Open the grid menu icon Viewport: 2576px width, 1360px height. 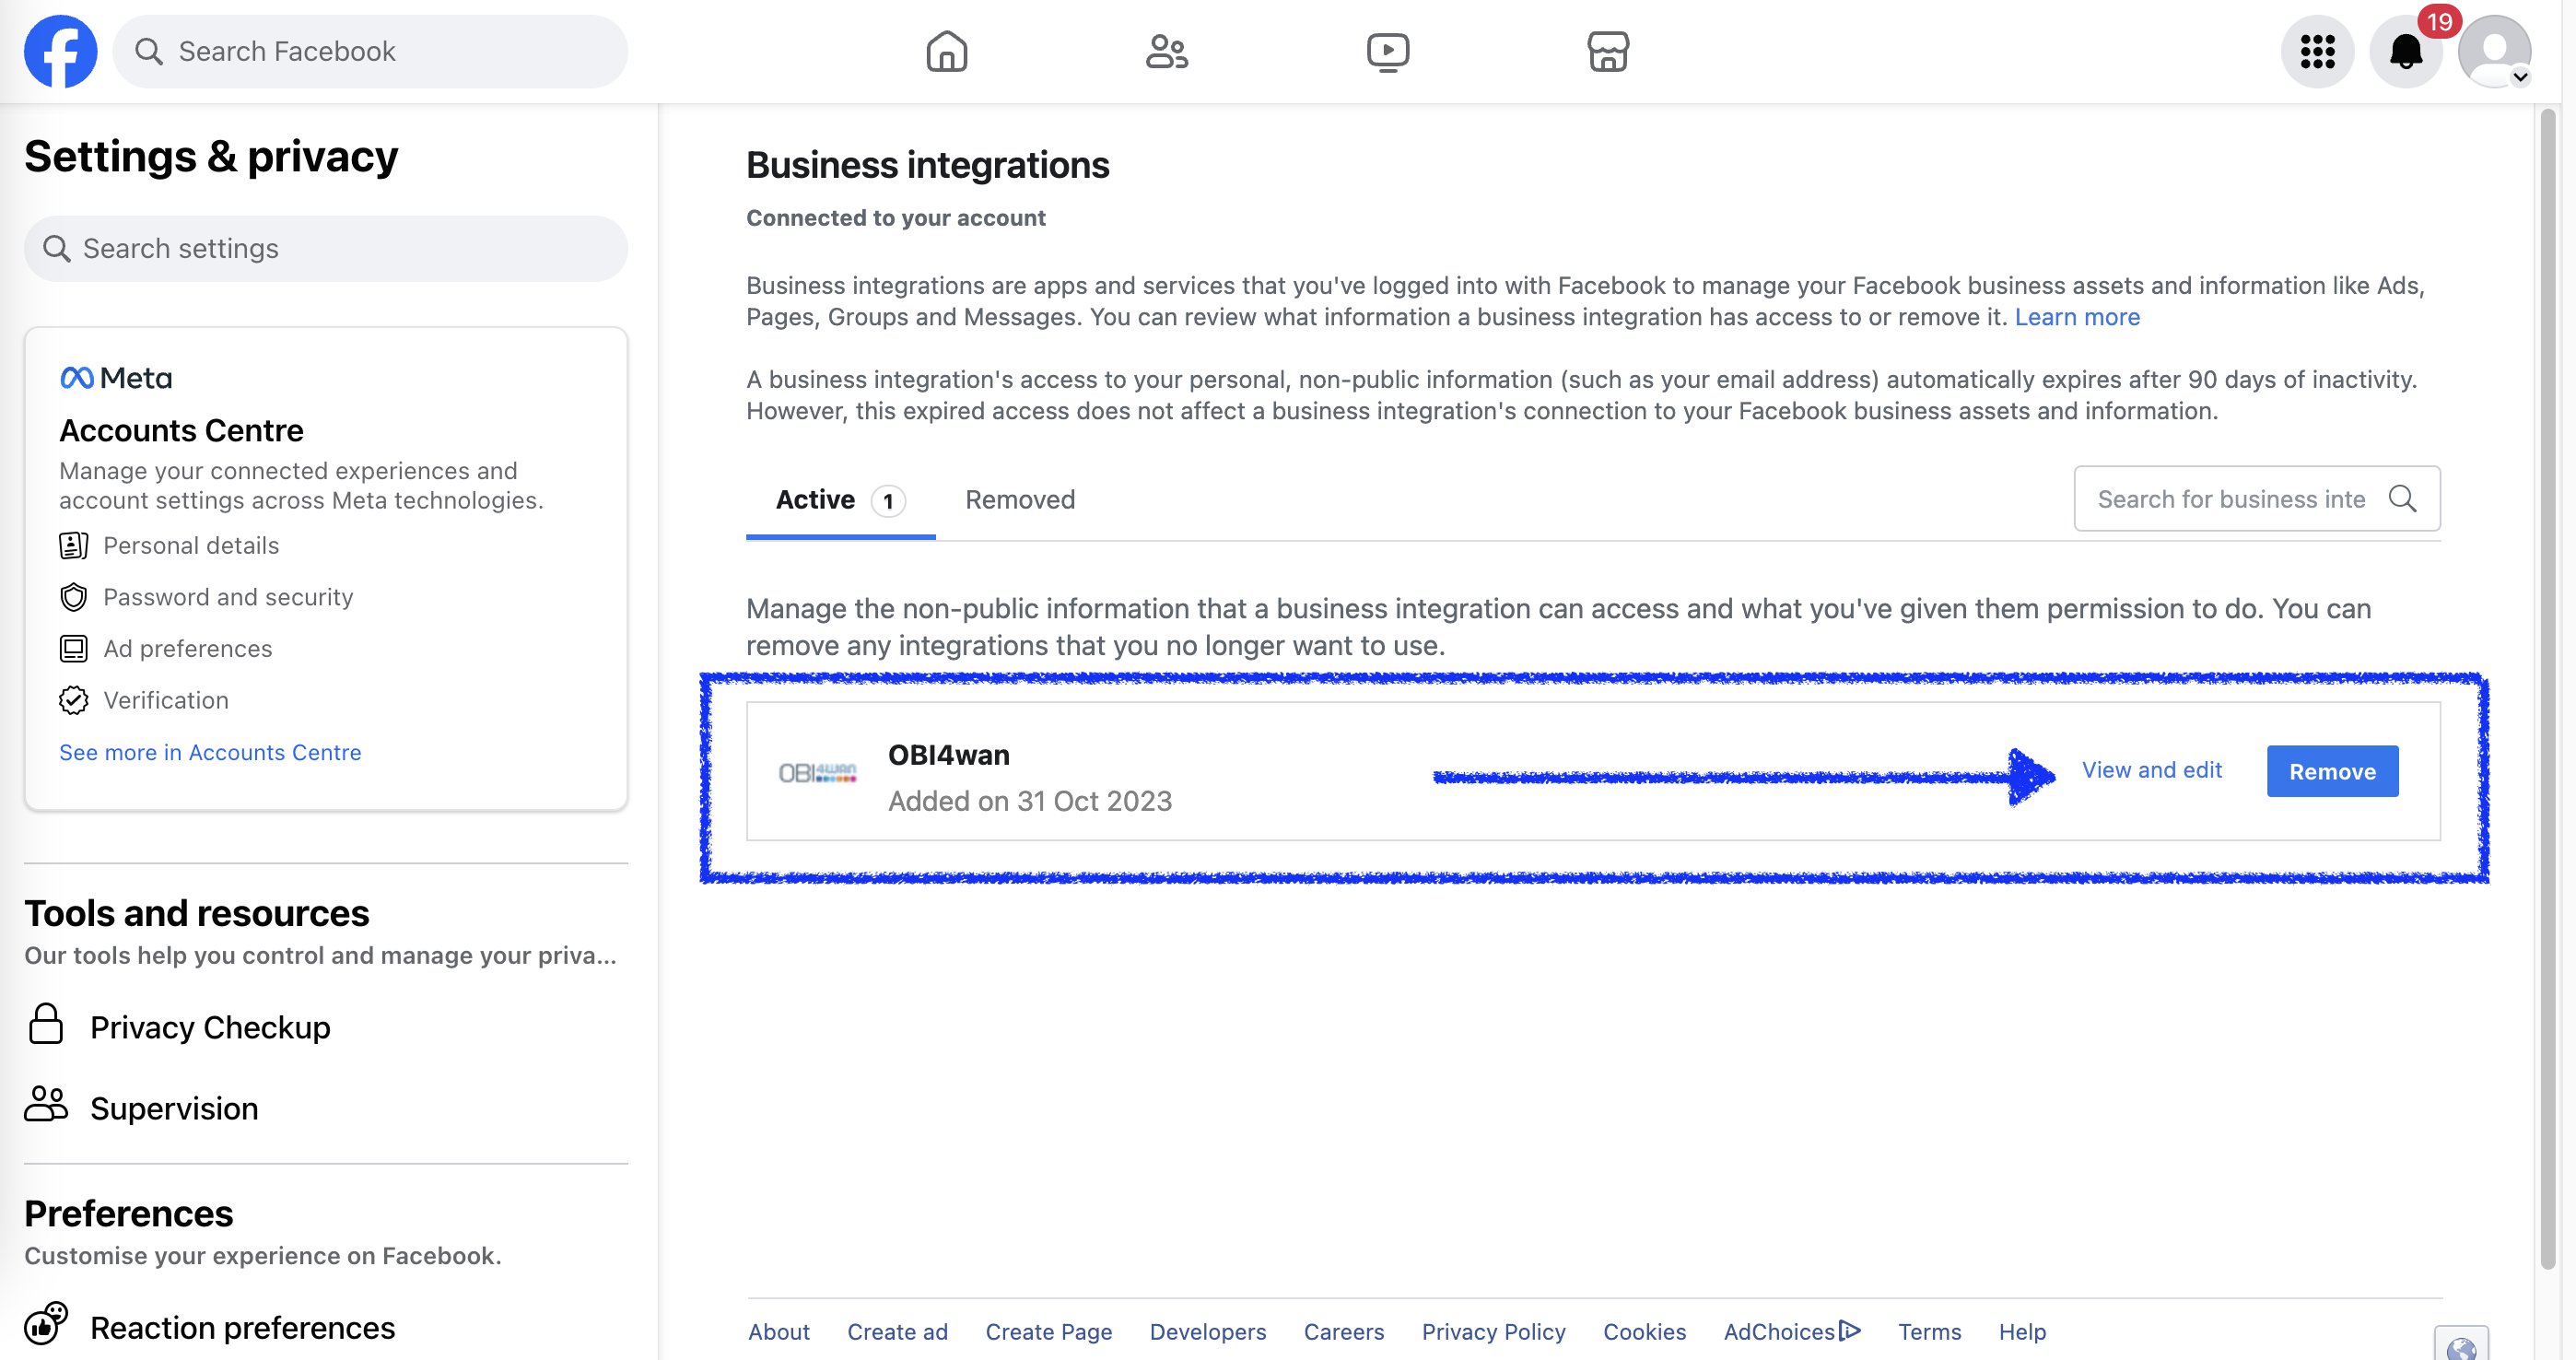(2317, 51)
